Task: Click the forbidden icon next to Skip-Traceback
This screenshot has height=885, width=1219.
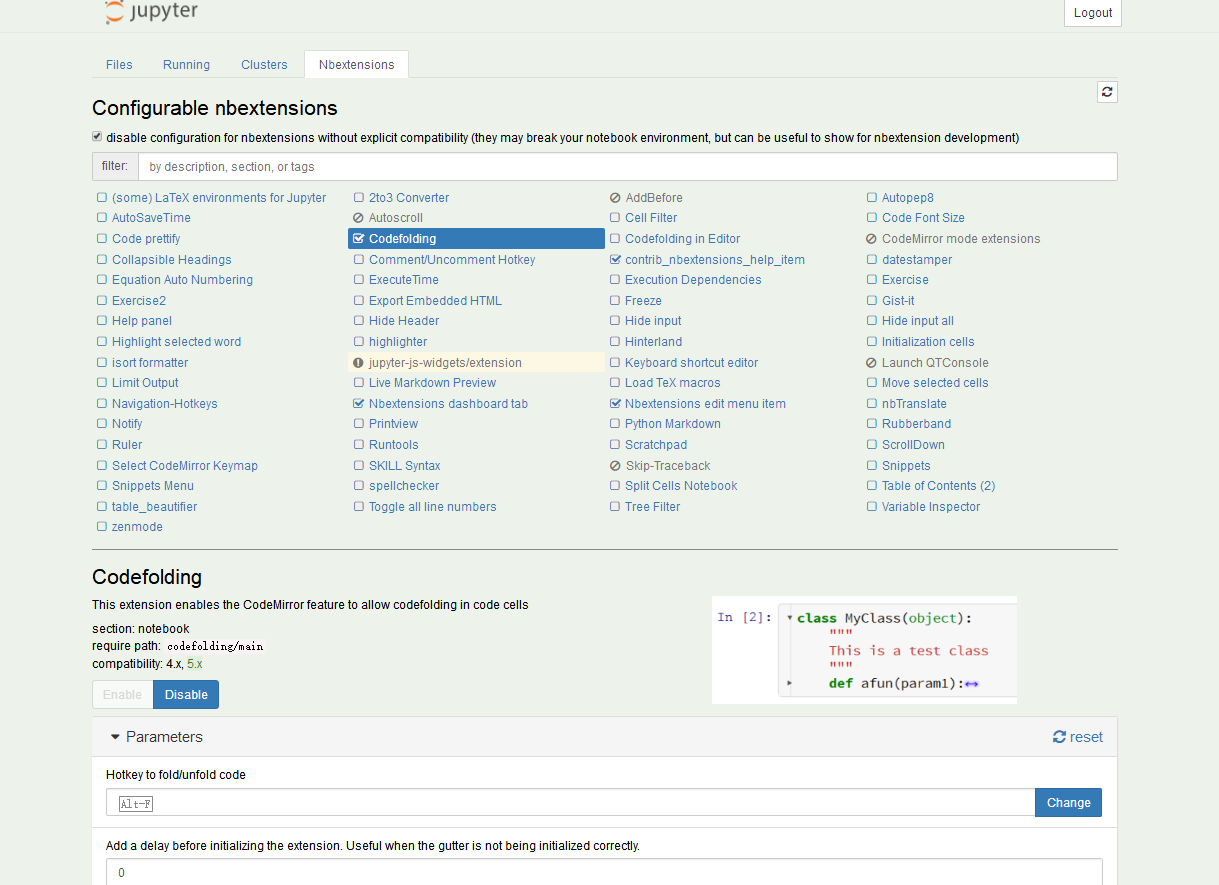Action: click(615, 466)
